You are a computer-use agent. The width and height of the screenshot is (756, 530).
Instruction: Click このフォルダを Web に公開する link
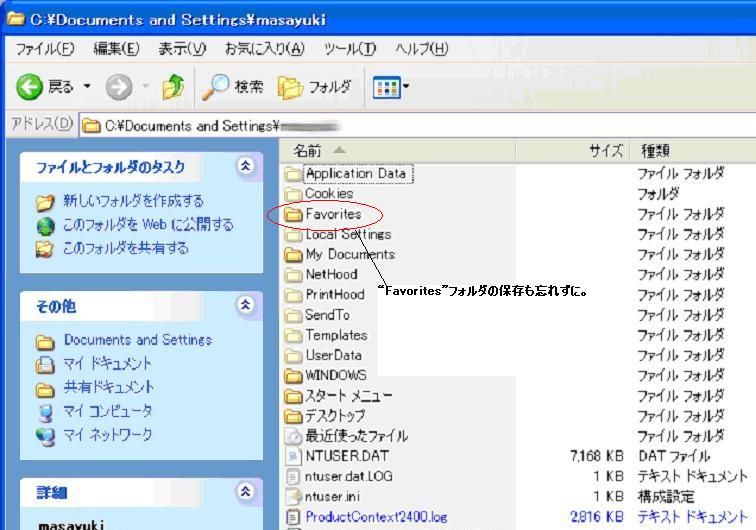tap(148, 224)
